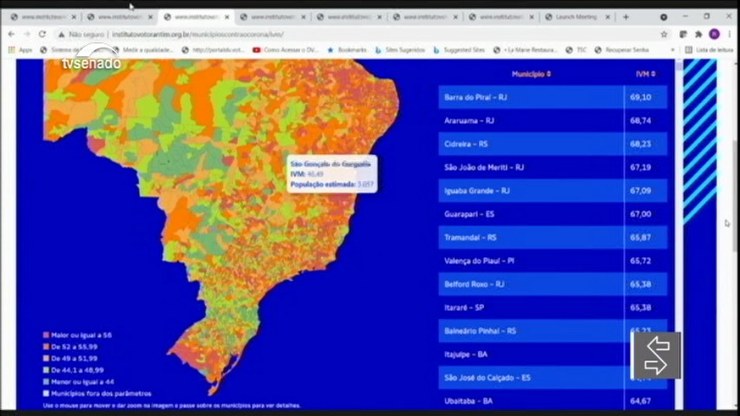The width and height of the screenshot is (740, 416).
Task: Sort table by Município column header
Action: coord(531,73)
